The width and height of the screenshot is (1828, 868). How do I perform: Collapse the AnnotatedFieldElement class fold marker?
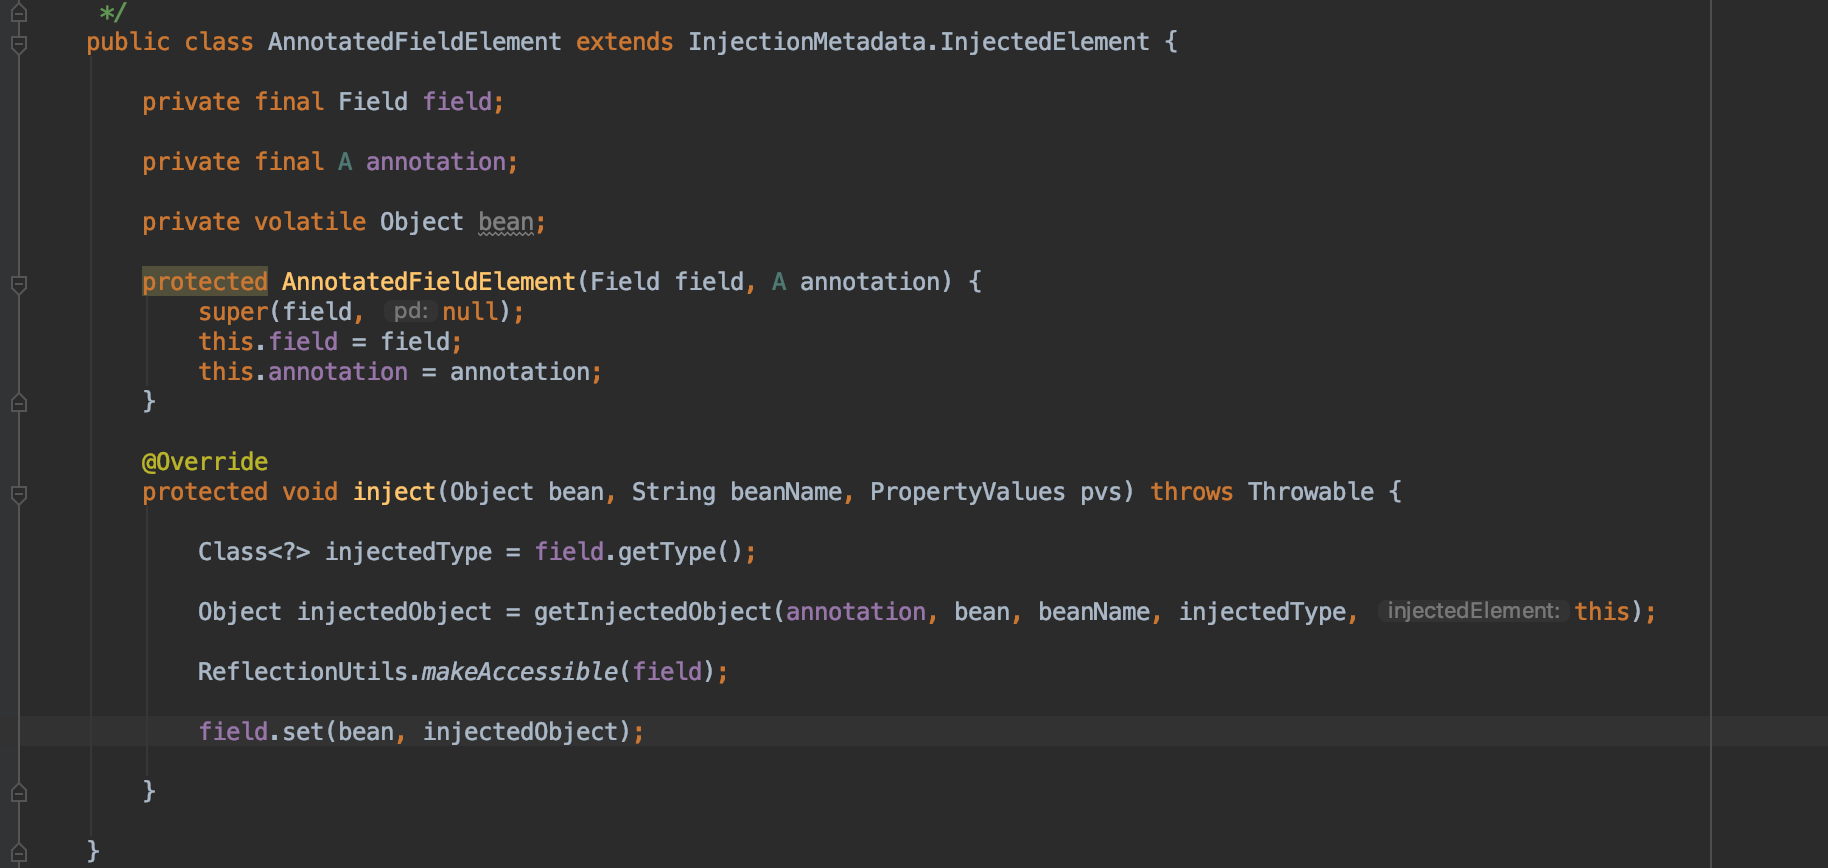click(19, 43)
